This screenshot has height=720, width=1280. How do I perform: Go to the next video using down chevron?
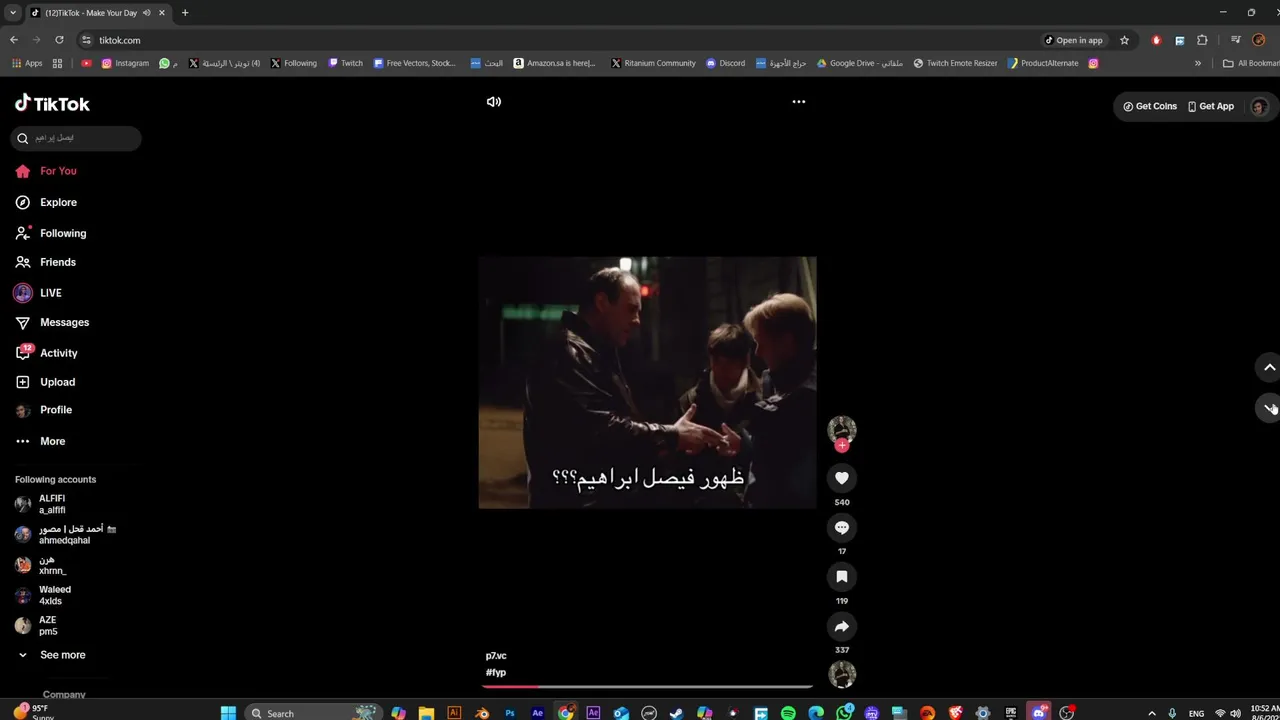click(1269, 407)
